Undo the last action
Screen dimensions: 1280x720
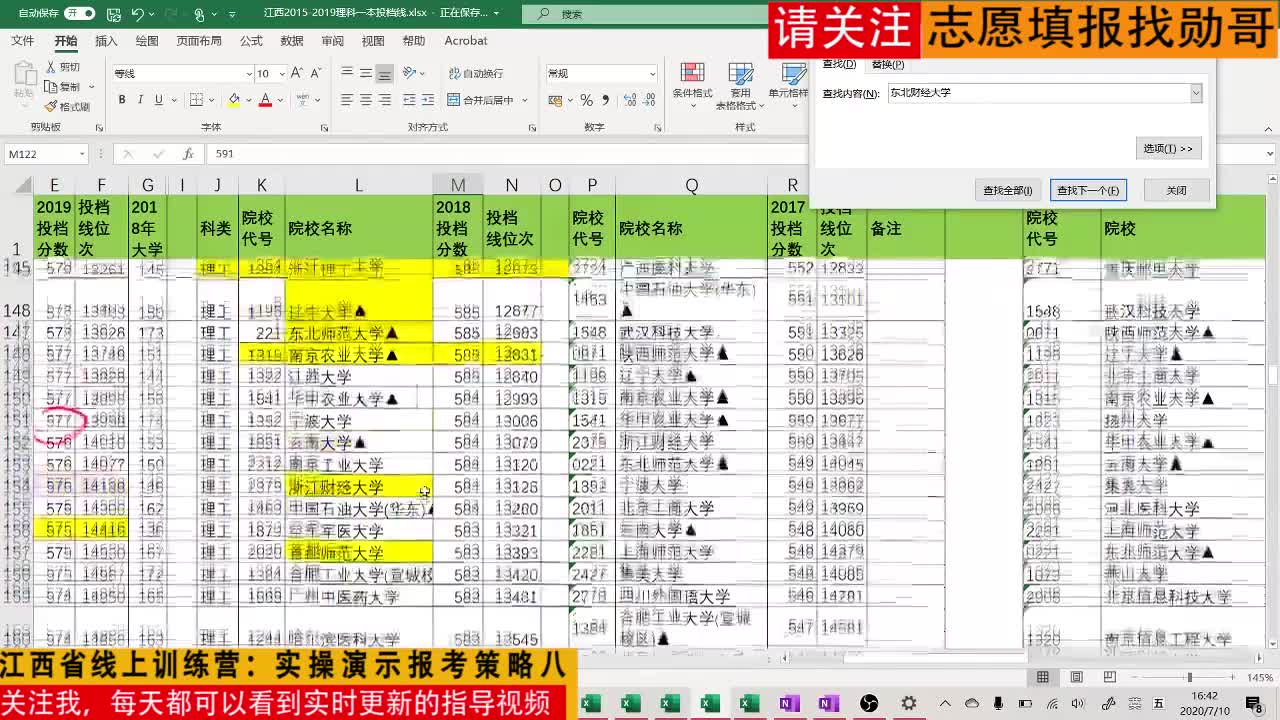coord(137,14)
